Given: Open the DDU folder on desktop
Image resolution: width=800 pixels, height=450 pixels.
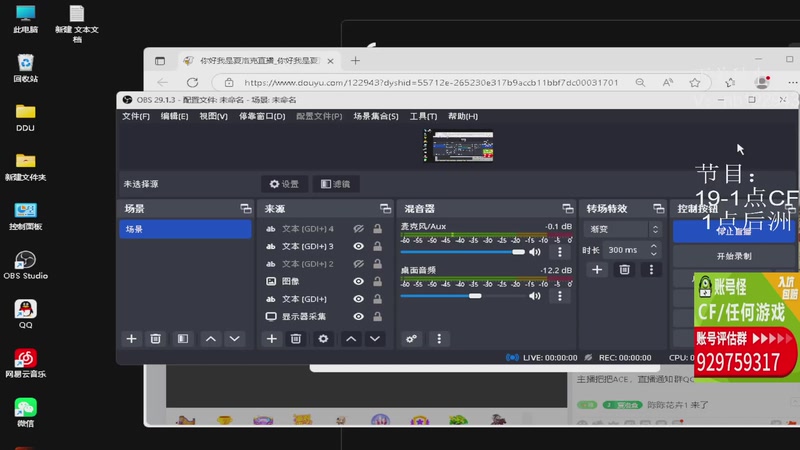Looking at the screenshot, I should click(x=26, y=117).
